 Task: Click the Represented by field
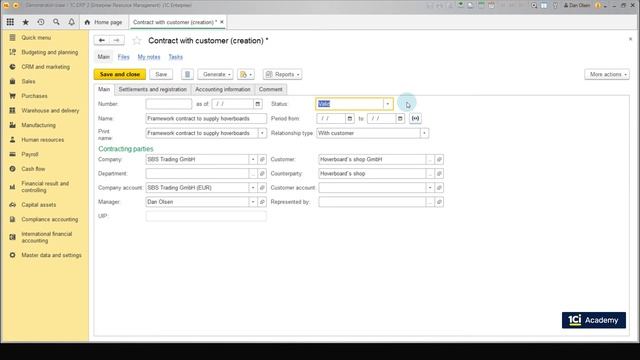[x=372, y=202]
